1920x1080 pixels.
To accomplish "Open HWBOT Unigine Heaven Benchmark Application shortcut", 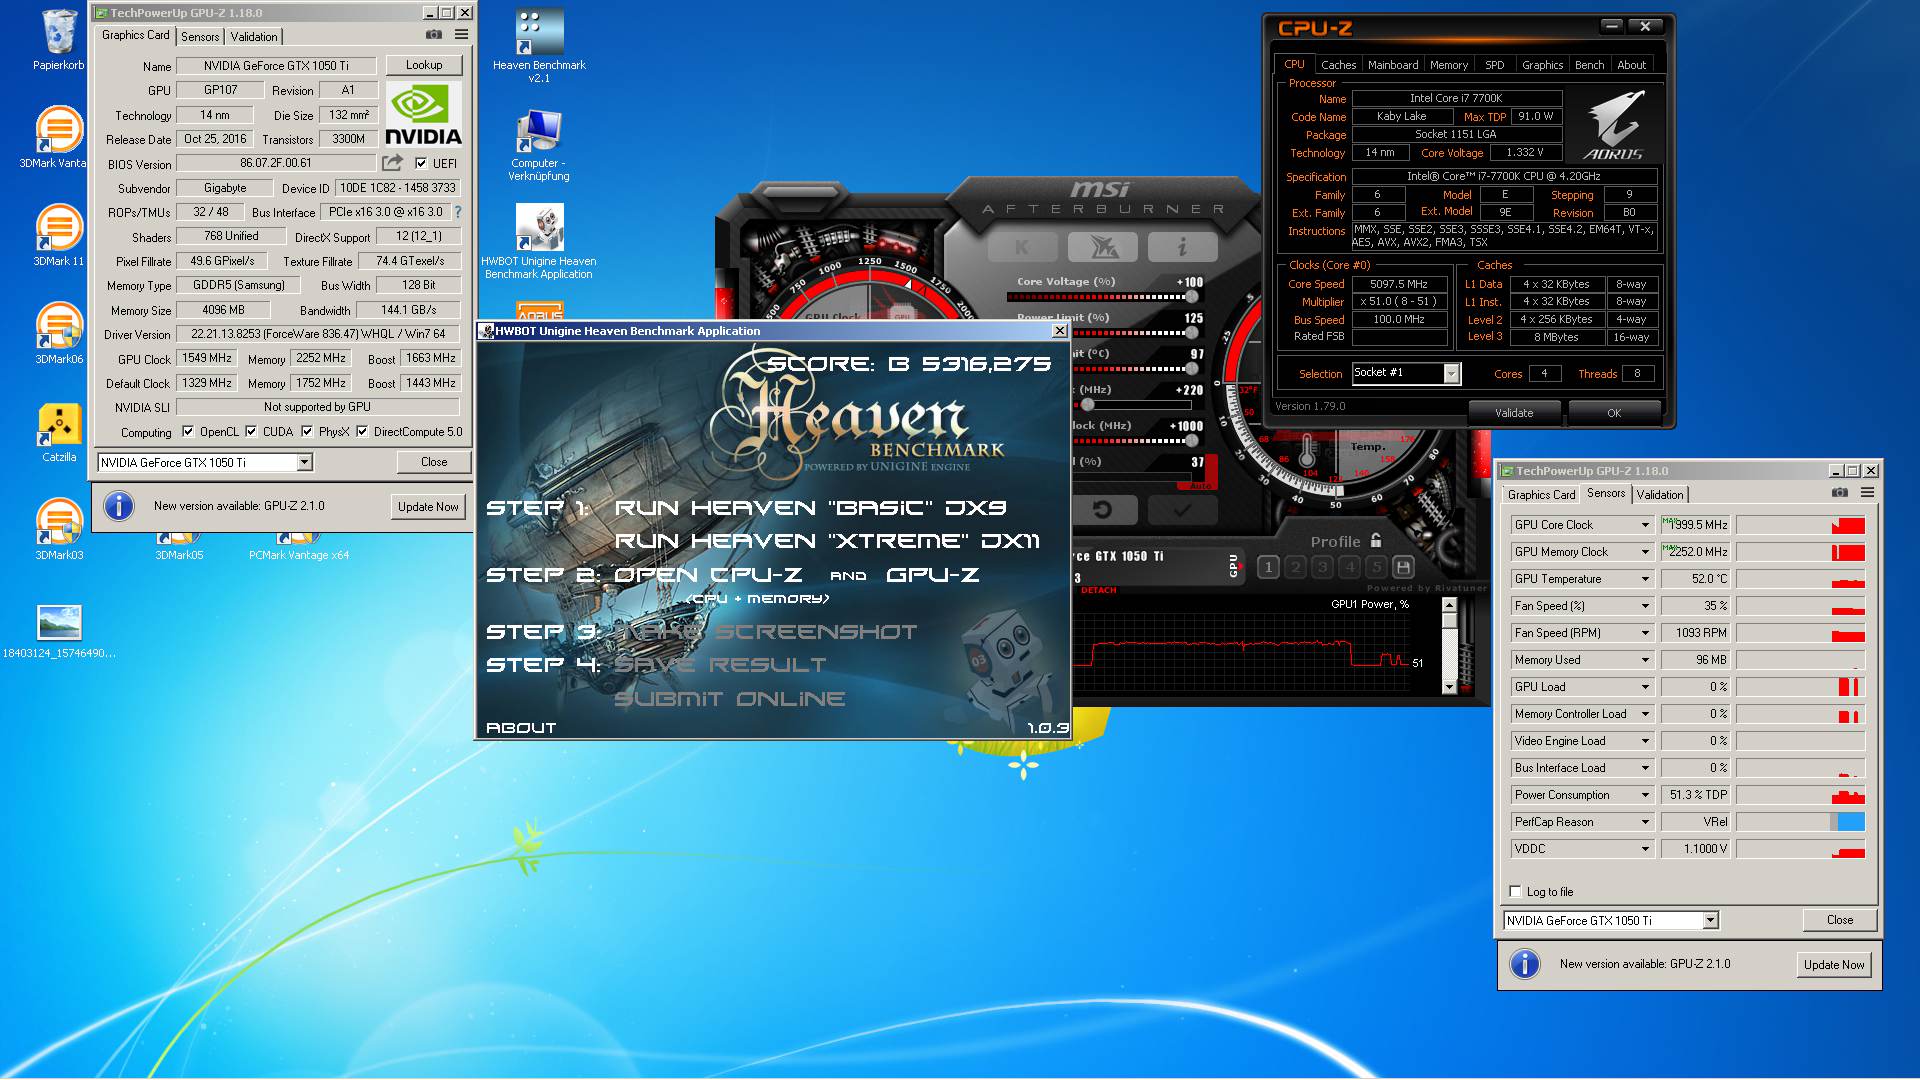I will point(539,241).
